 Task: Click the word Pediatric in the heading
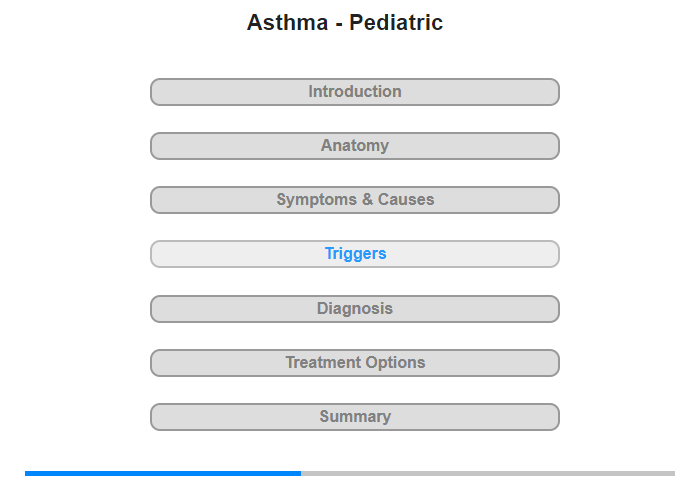coord(396,23)
